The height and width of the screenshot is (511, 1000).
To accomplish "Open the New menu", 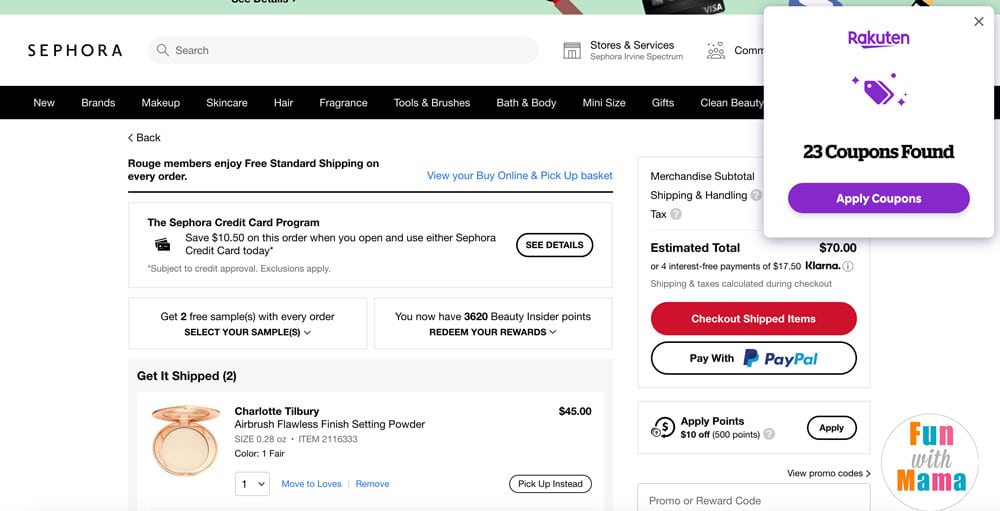I will 44,103.
